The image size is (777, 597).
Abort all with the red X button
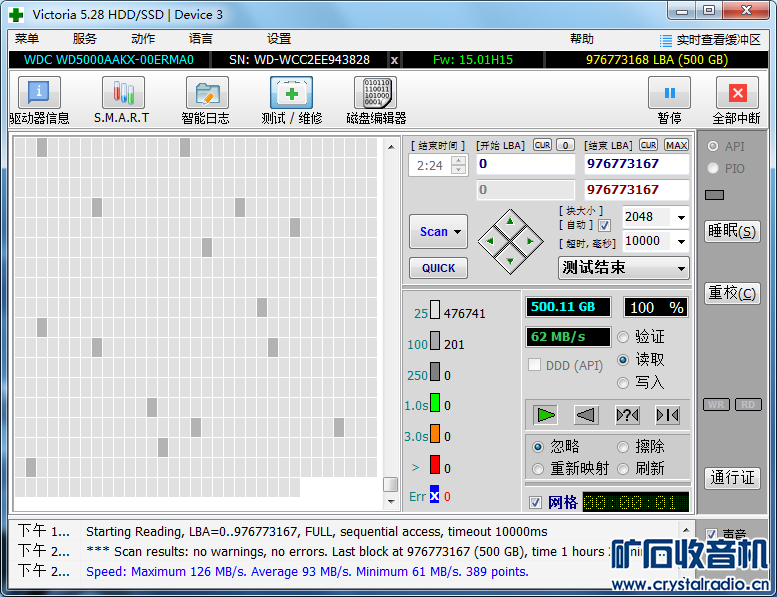coord(737,93)
